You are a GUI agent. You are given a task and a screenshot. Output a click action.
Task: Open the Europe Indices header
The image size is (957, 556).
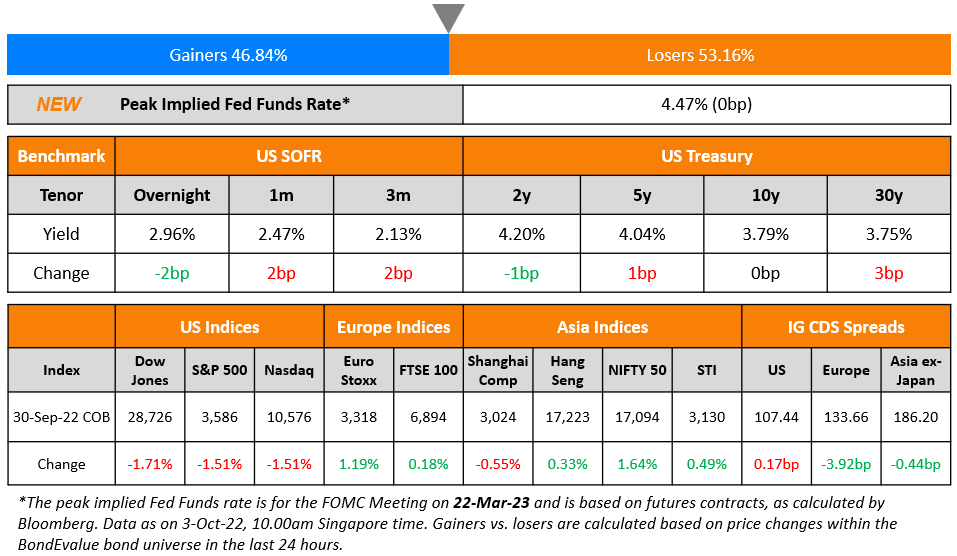pyautogui.click(x=393, y=327)
